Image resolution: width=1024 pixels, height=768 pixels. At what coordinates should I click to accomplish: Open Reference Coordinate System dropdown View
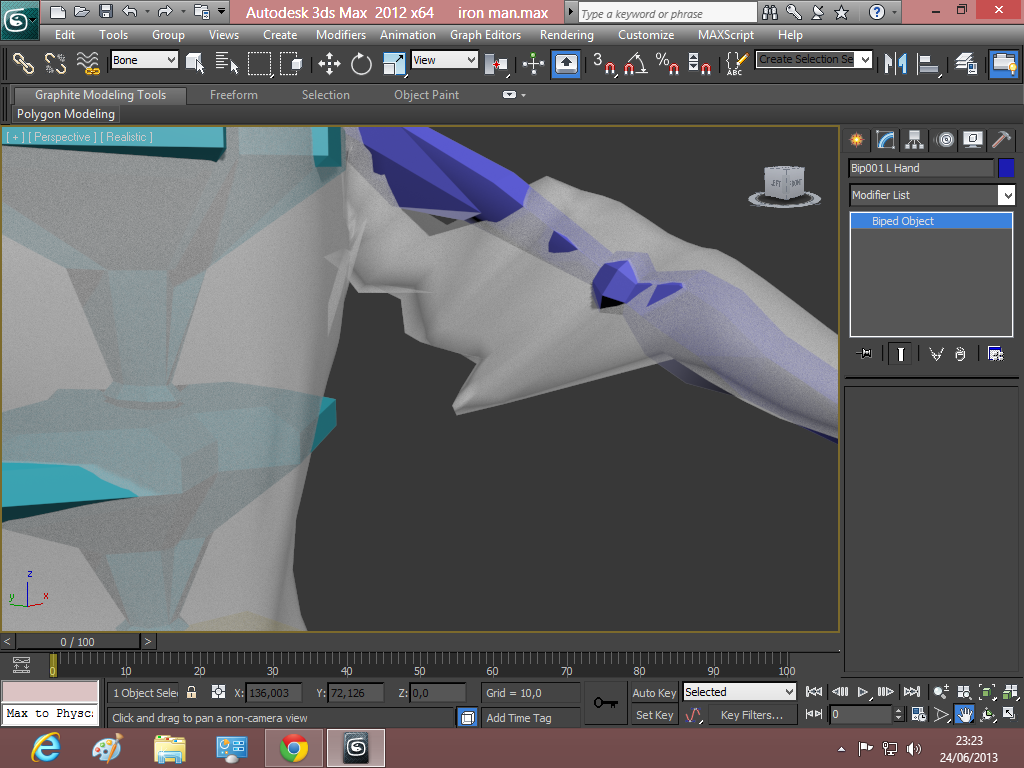tap(444, 60)
